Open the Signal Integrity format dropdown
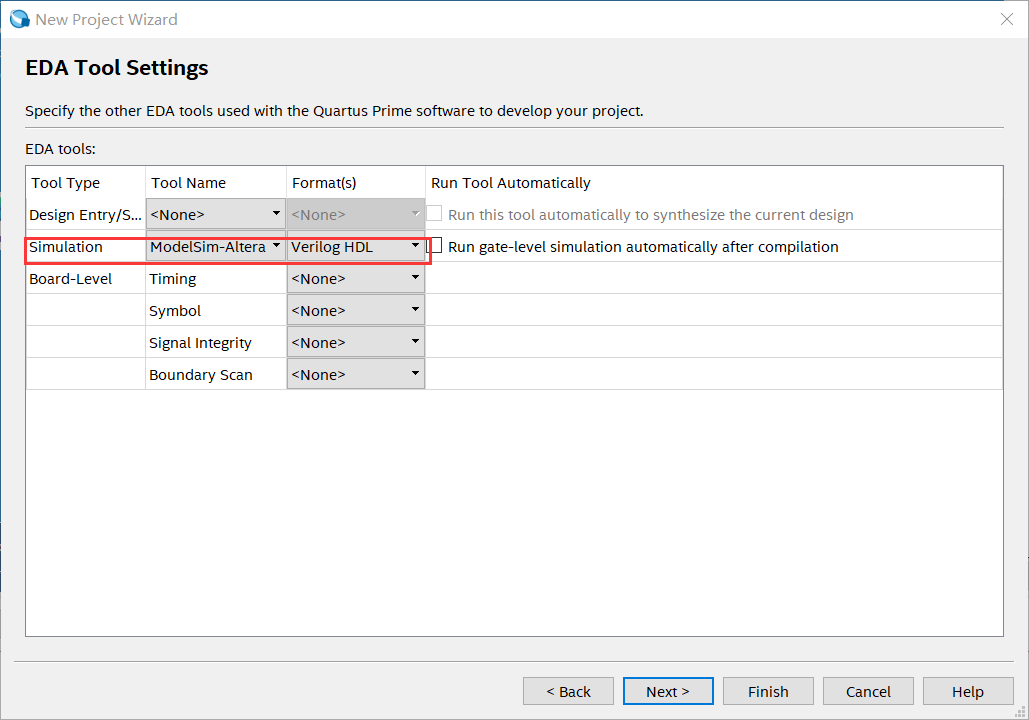Screen dimensions: 1029x720 [356, 342]
